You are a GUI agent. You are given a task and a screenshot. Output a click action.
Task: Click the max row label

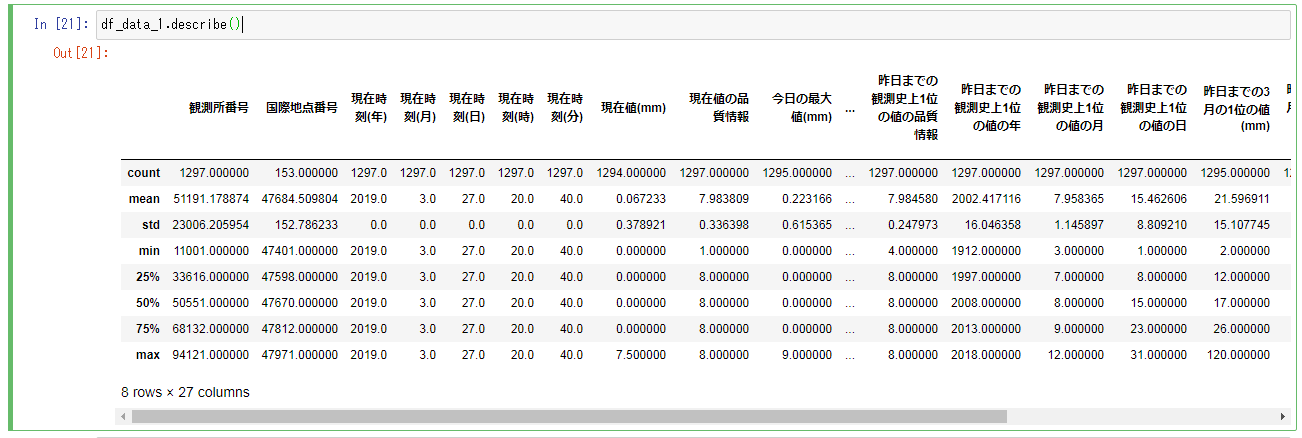click(x=148, y=355)
